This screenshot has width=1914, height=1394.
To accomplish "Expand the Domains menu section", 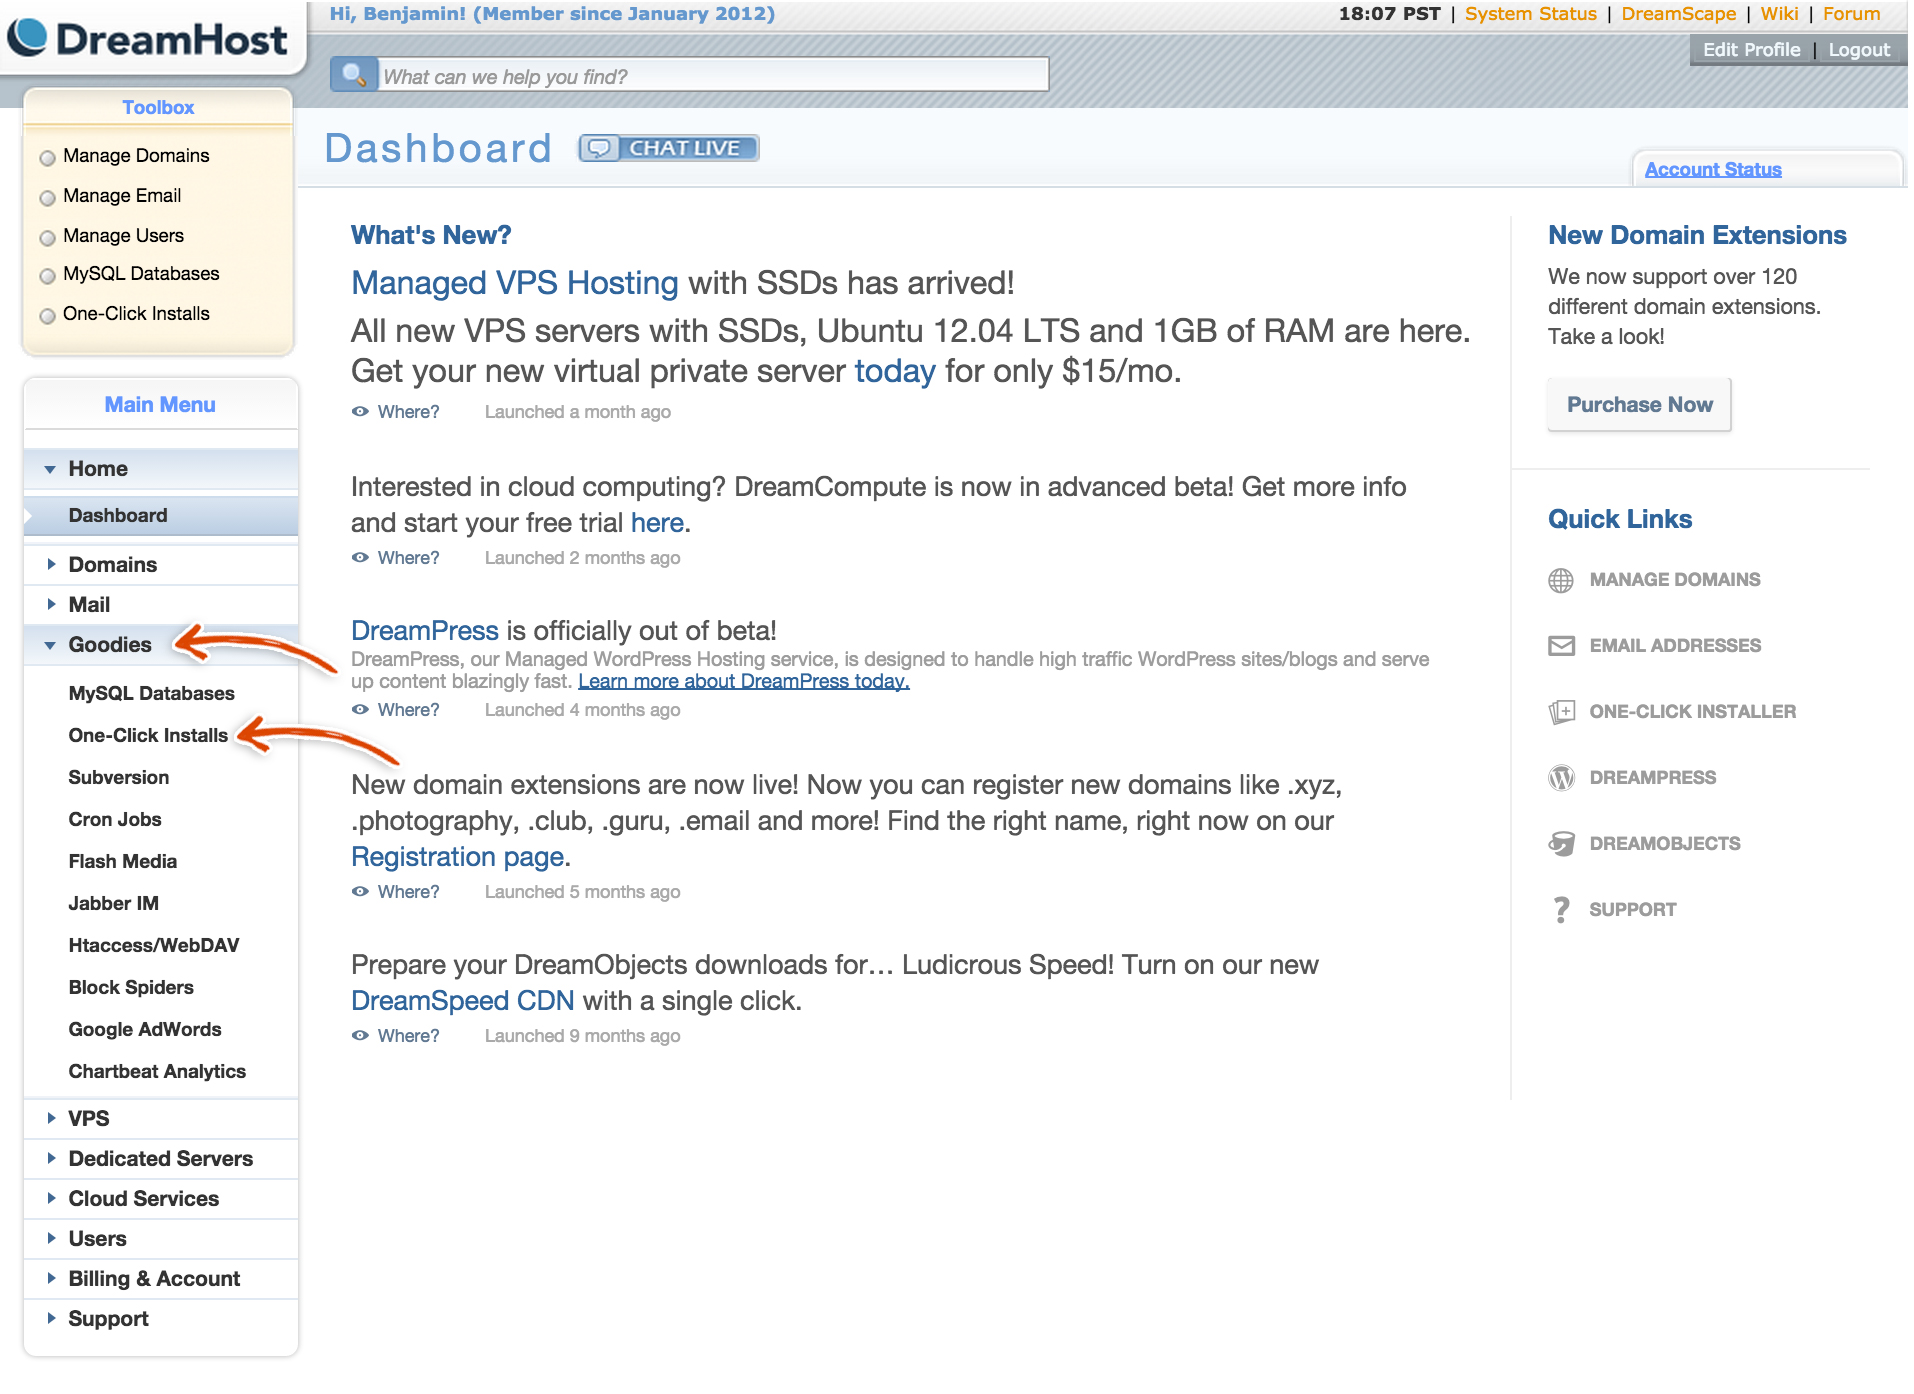I will (x=112, y=564).
